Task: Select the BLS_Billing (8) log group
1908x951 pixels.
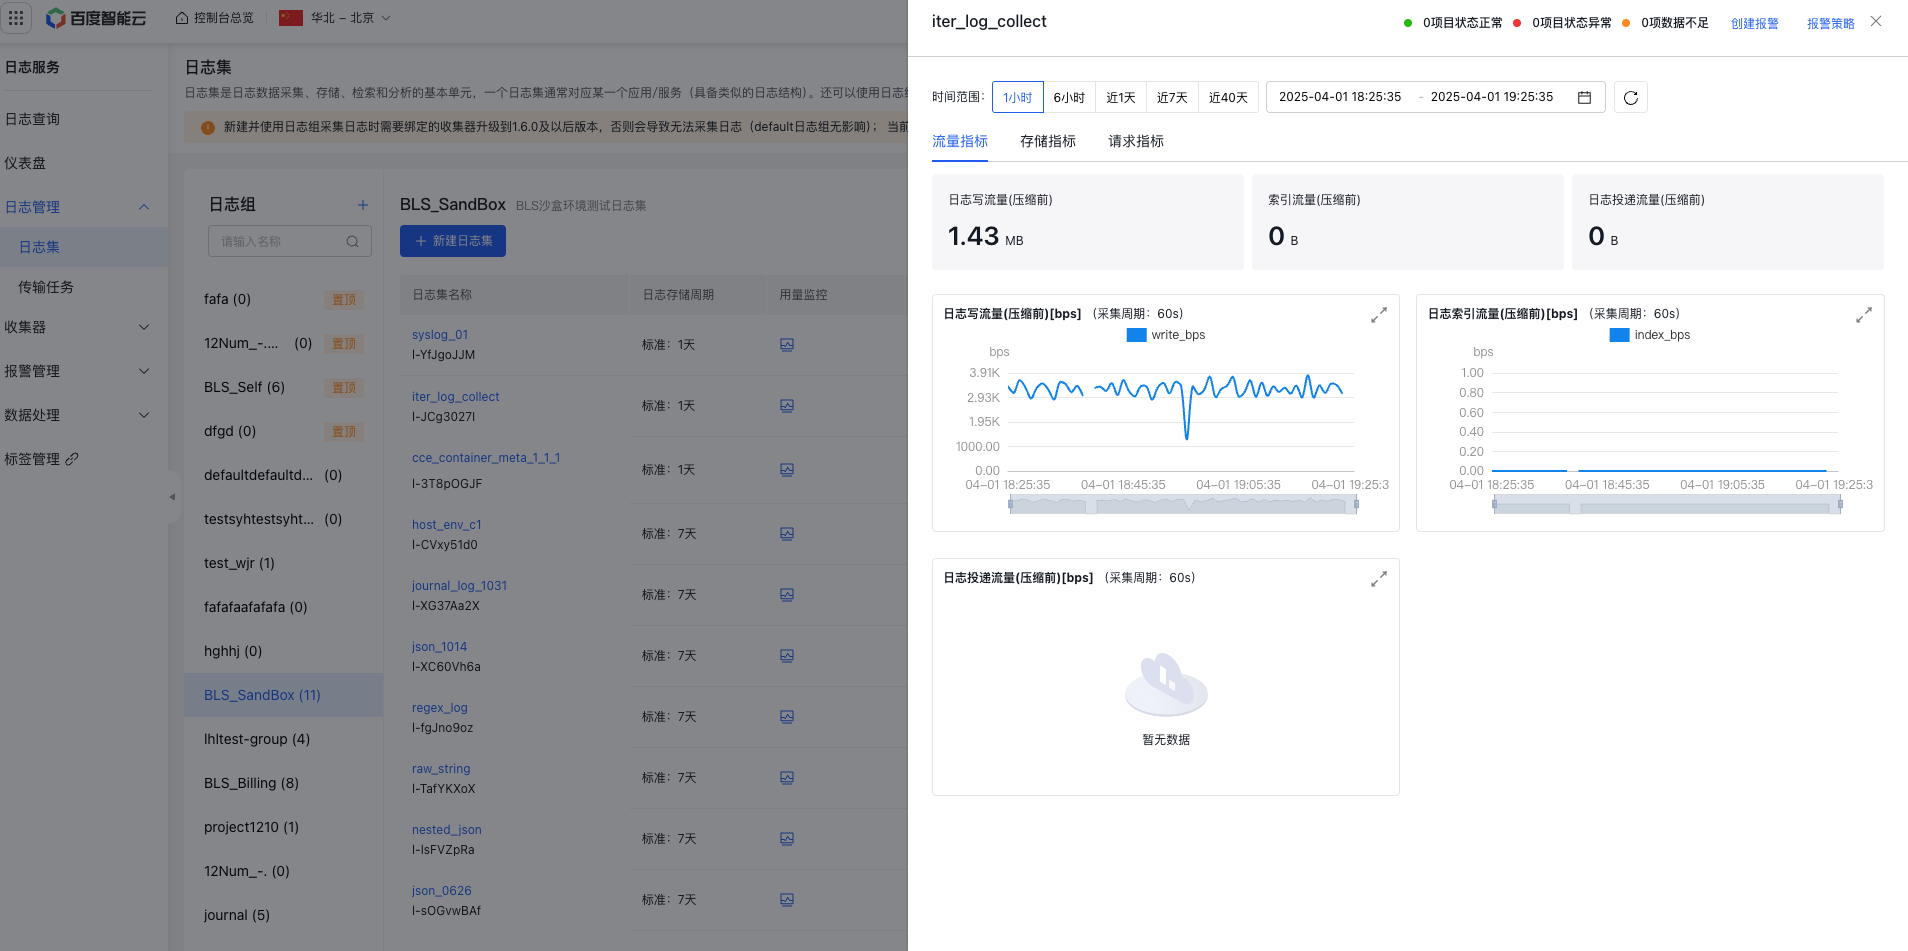Action: 283,783
